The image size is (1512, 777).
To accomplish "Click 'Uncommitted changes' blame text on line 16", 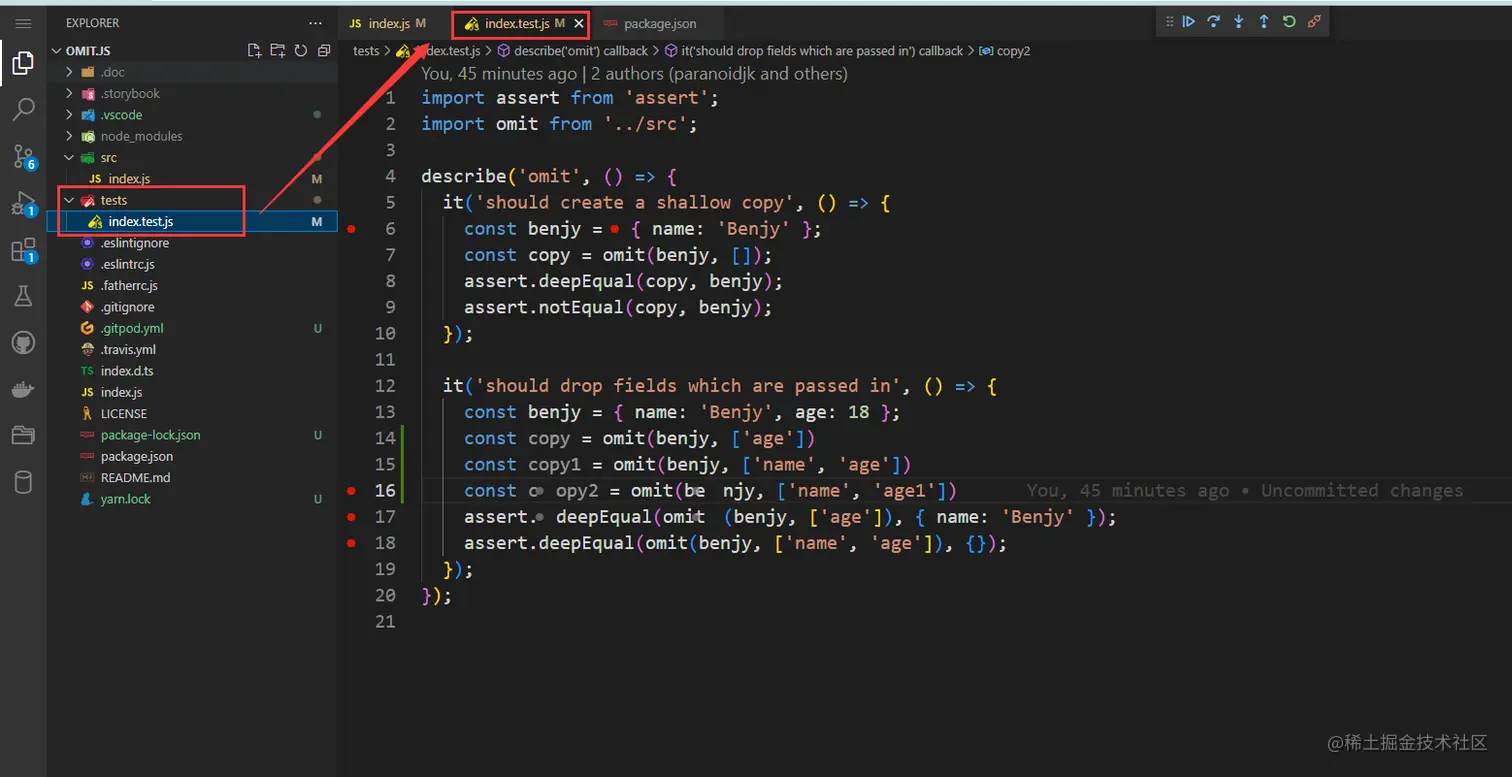I will coord(1362,491).
